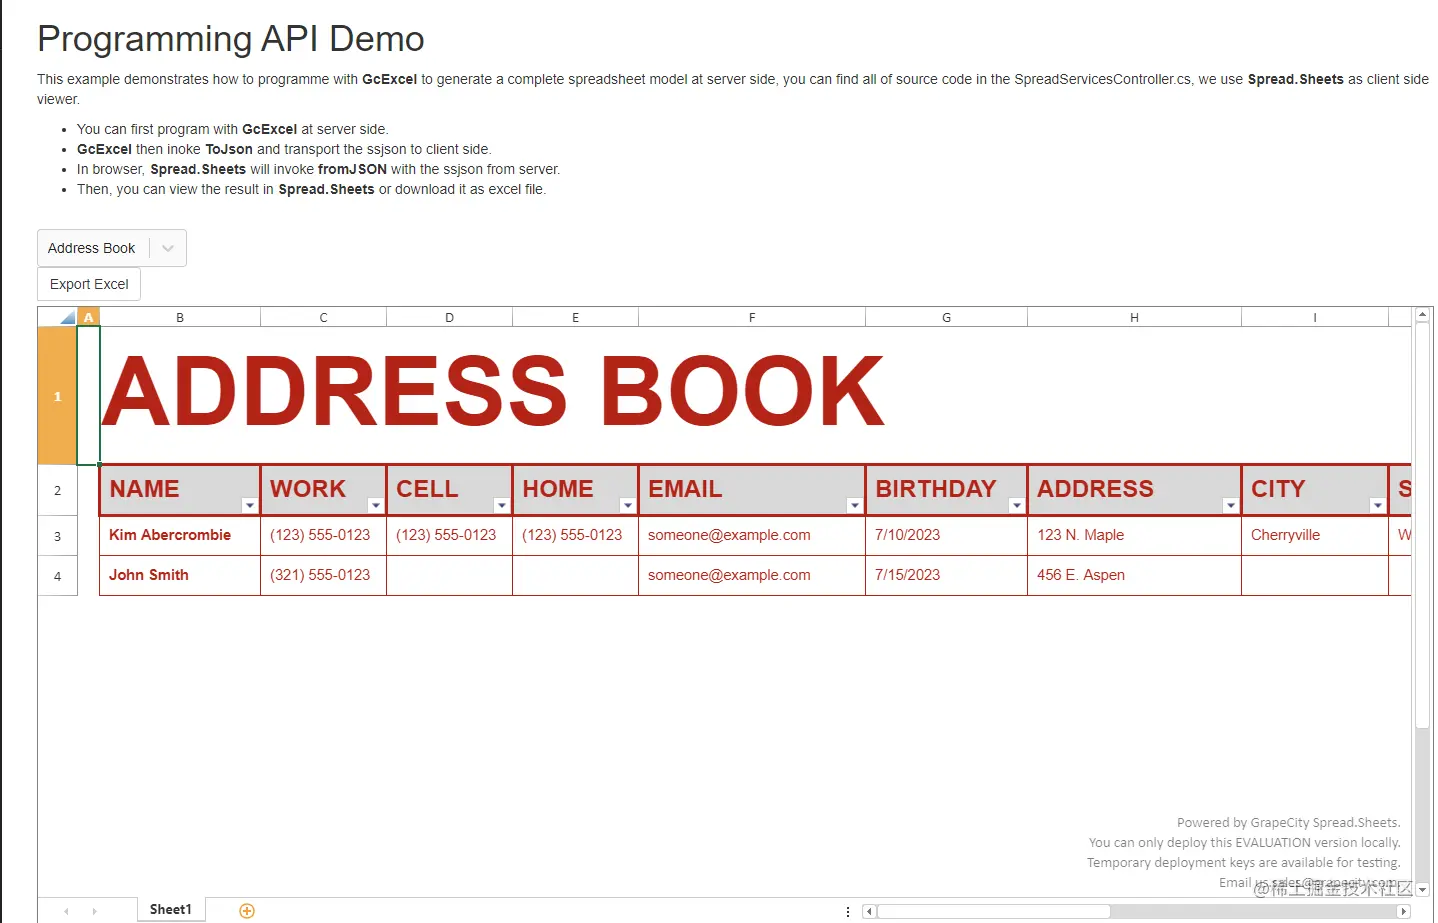
Task: Select column B header
Action: point(180,317)
